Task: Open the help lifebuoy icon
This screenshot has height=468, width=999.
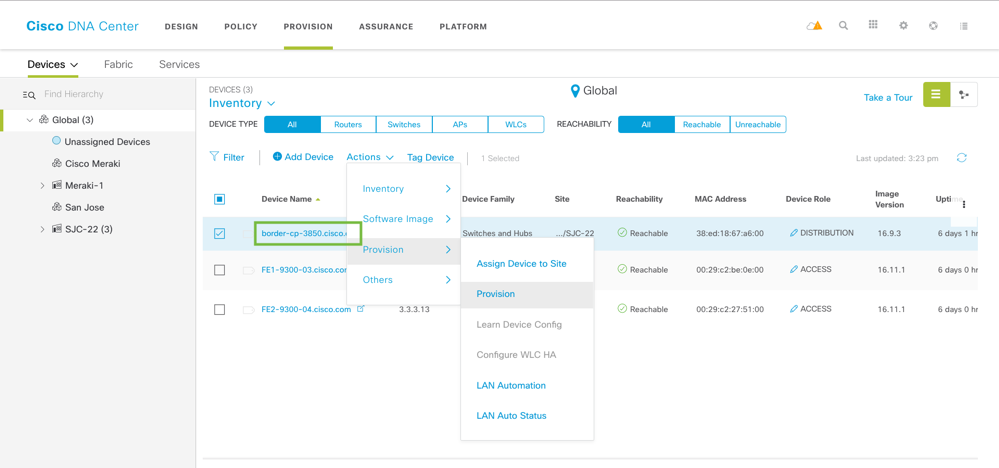Action: [933, 26]
